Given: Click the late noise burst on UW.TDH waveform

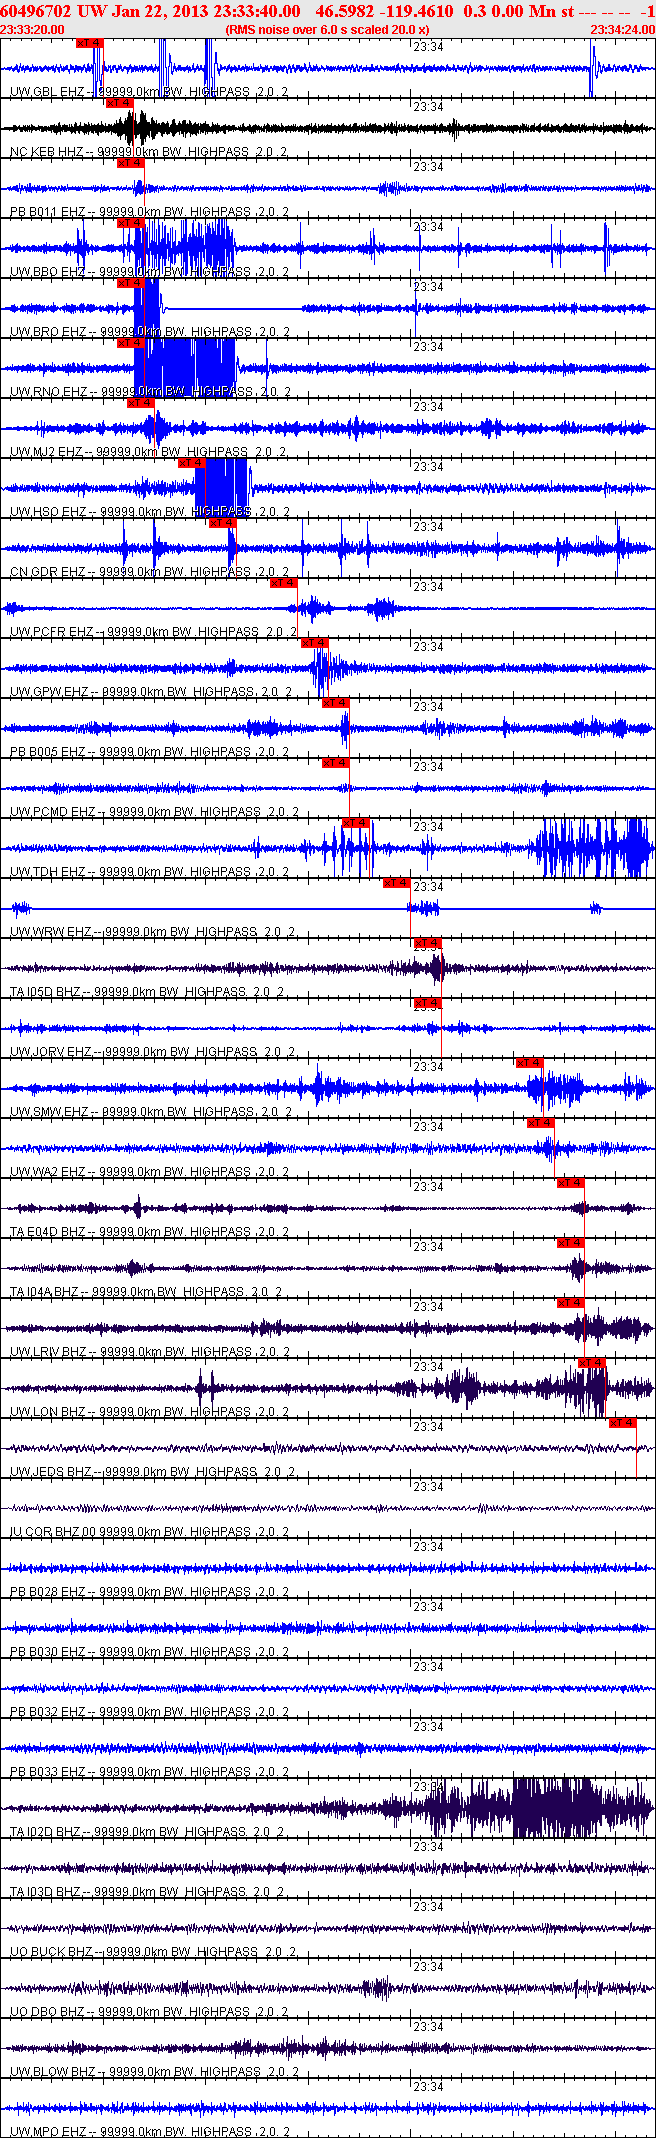Looking at the screenshot, I should tap(592, 848).
